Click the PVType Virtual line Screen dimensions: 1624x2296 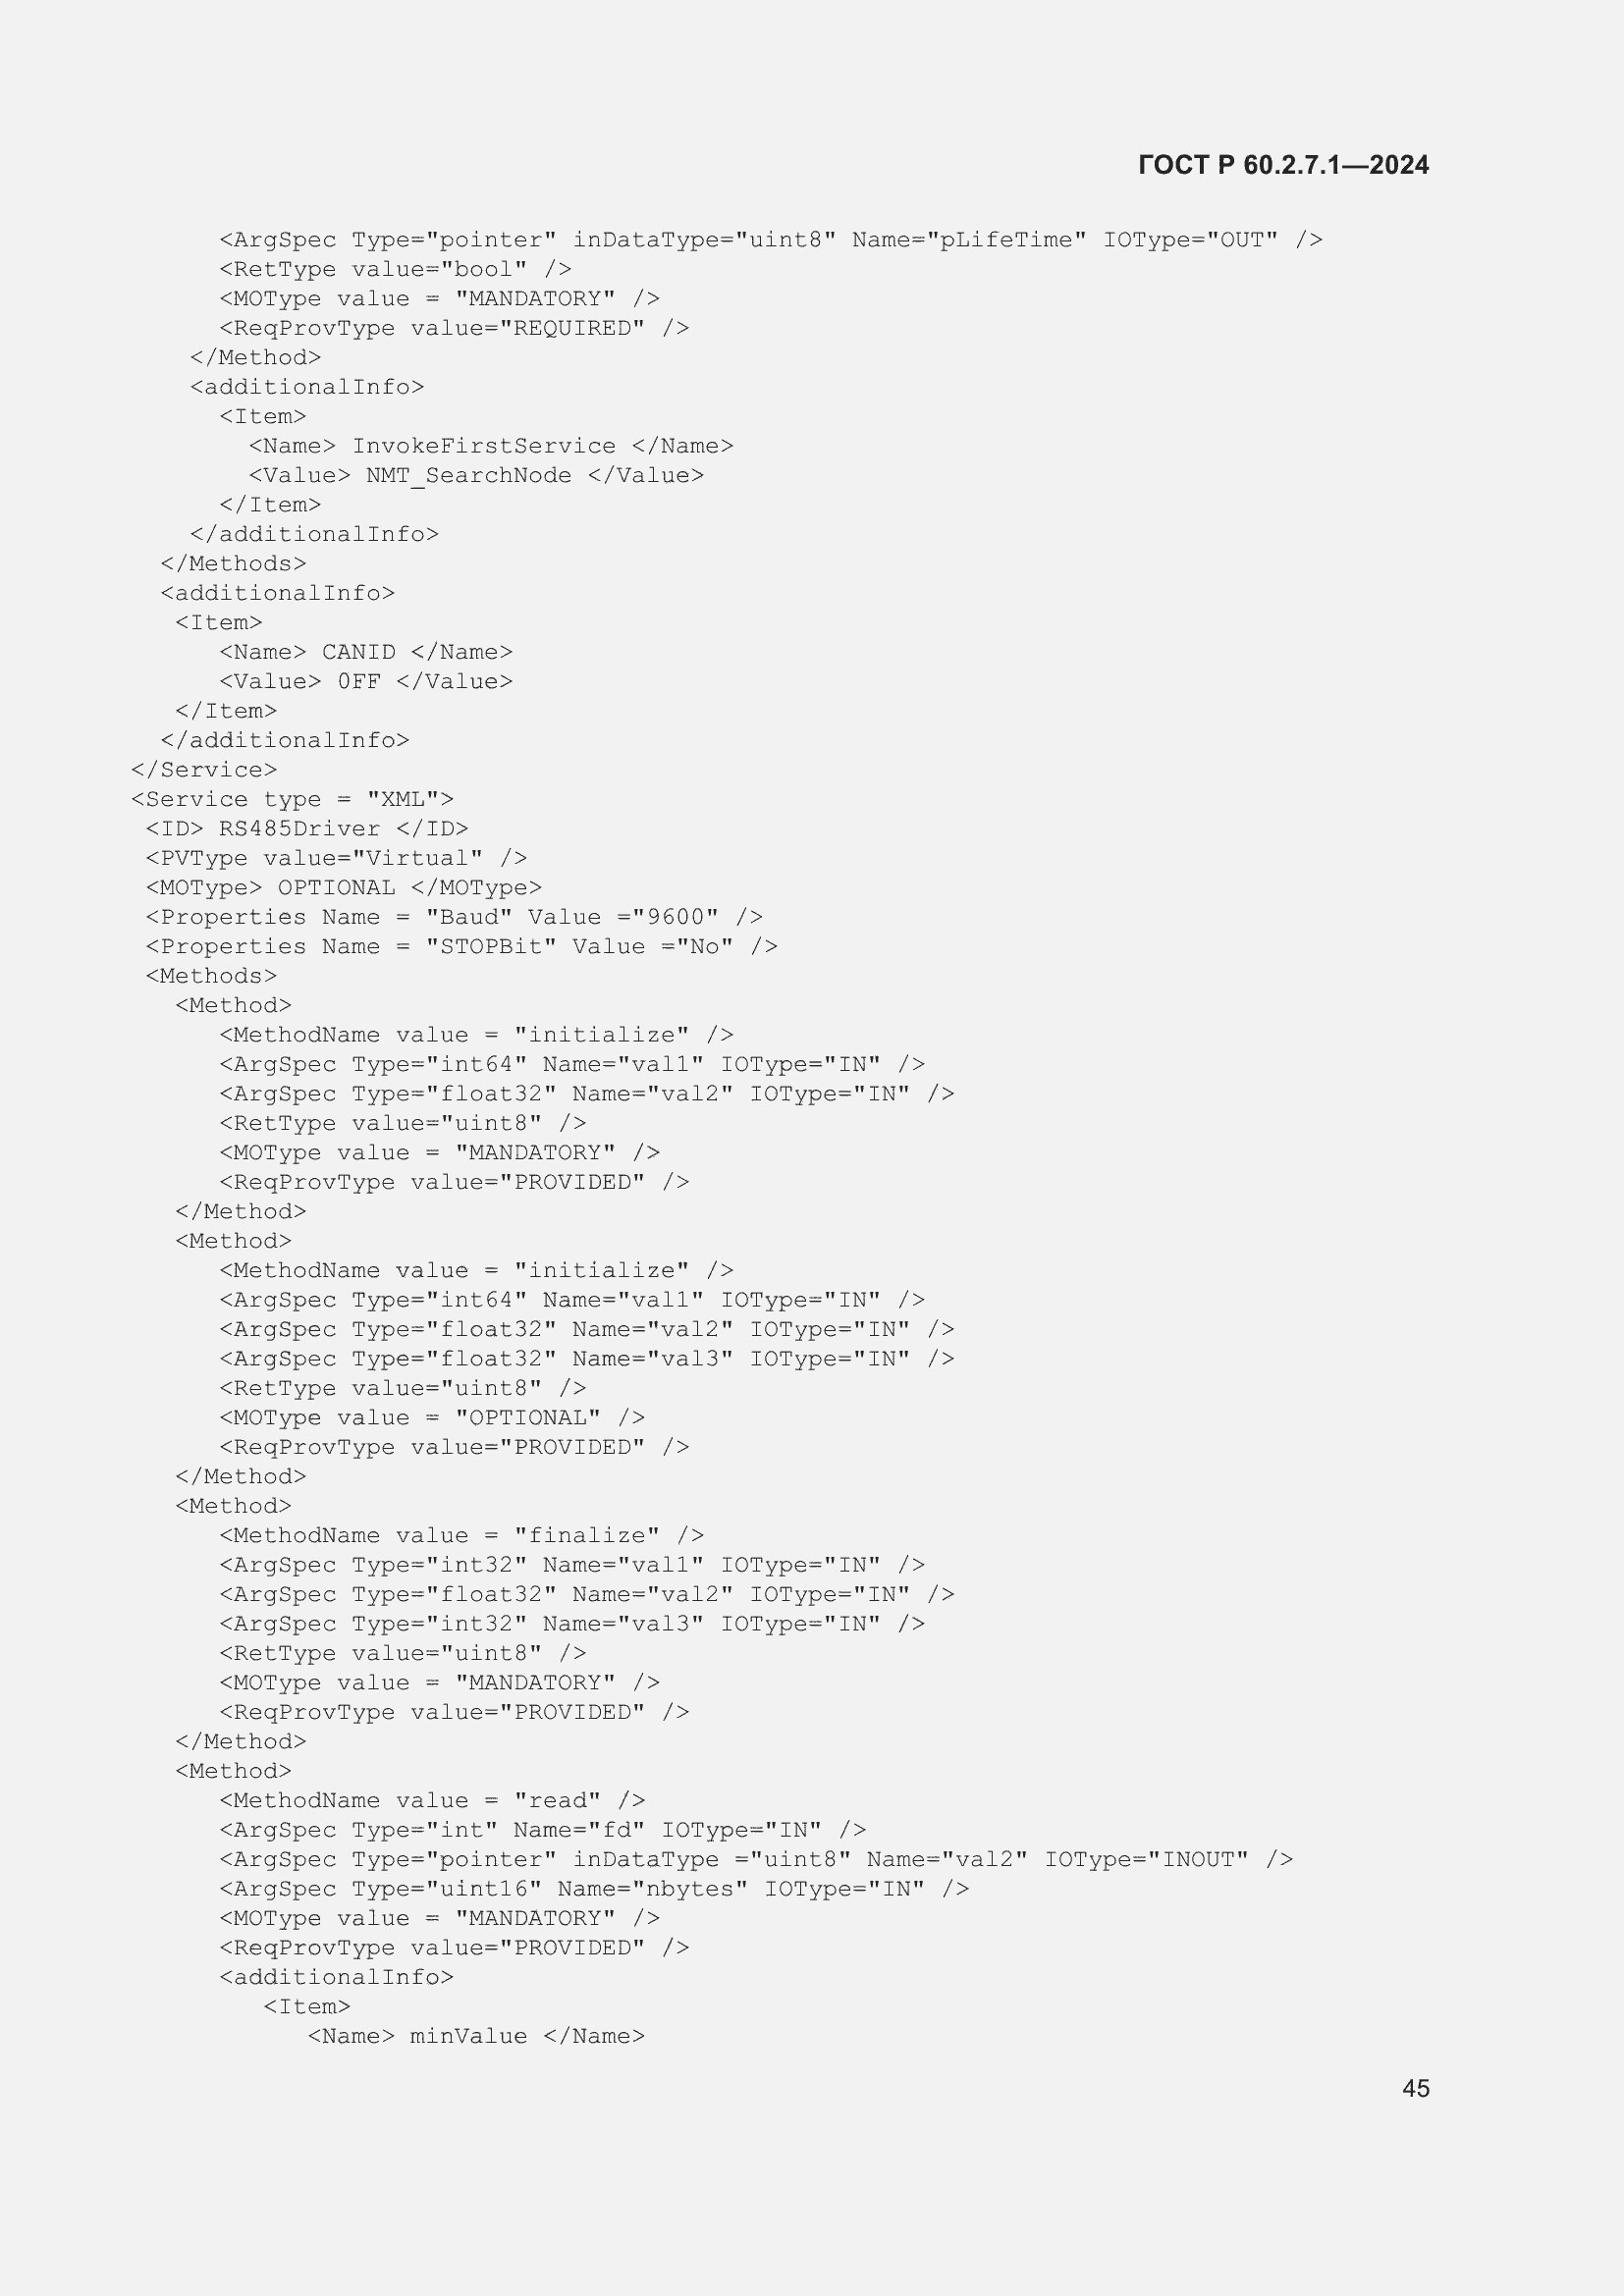[337, 858]
